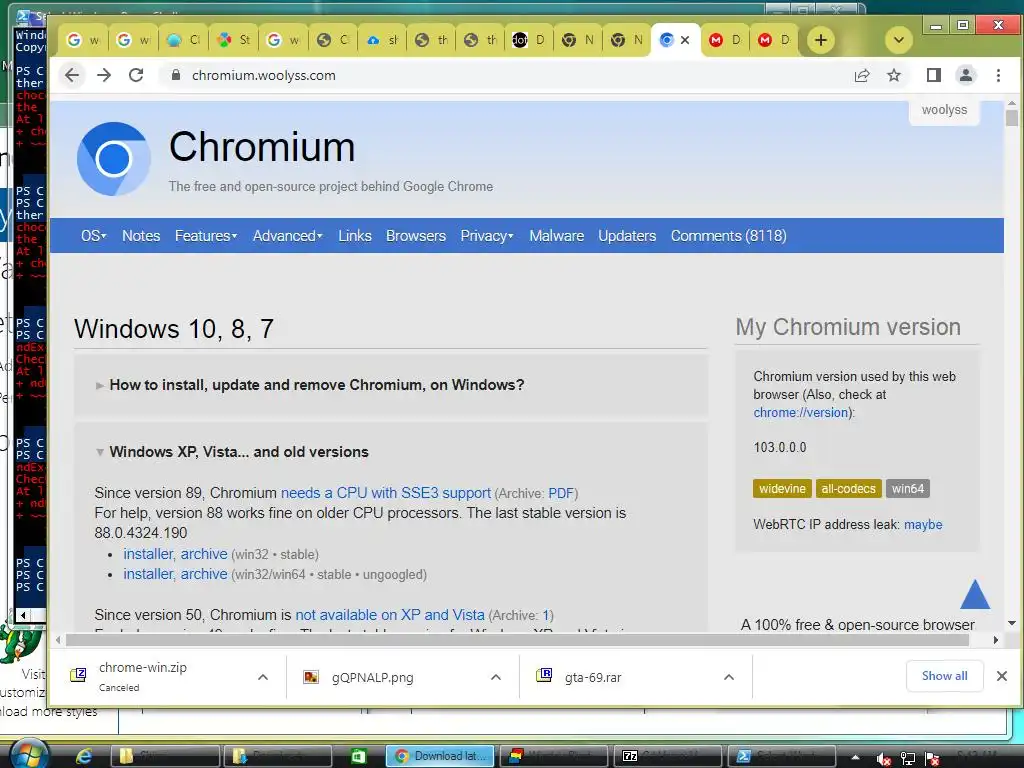Open the gQPNALP.png download icon
The width and height of the screenshot is (1024, 768).
[x=311, y=677]
